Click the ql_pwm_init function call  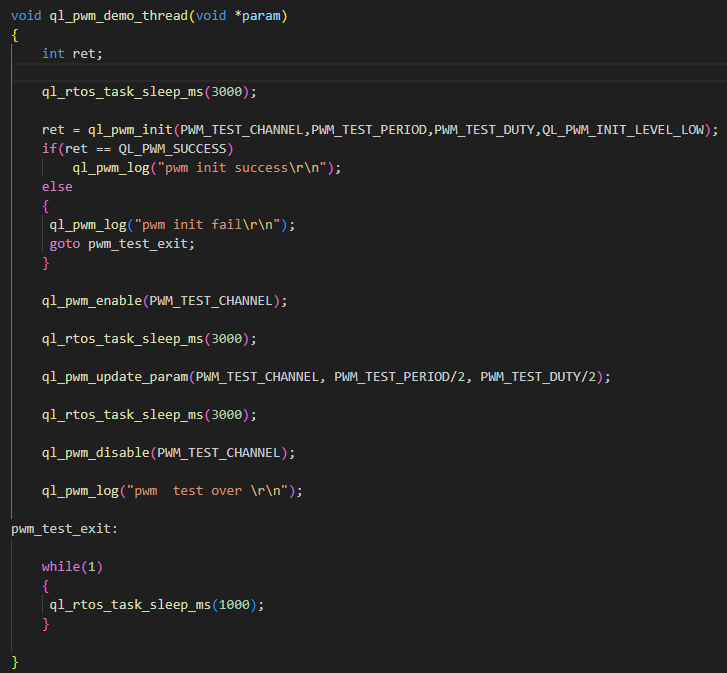click(x=126, y=130)
